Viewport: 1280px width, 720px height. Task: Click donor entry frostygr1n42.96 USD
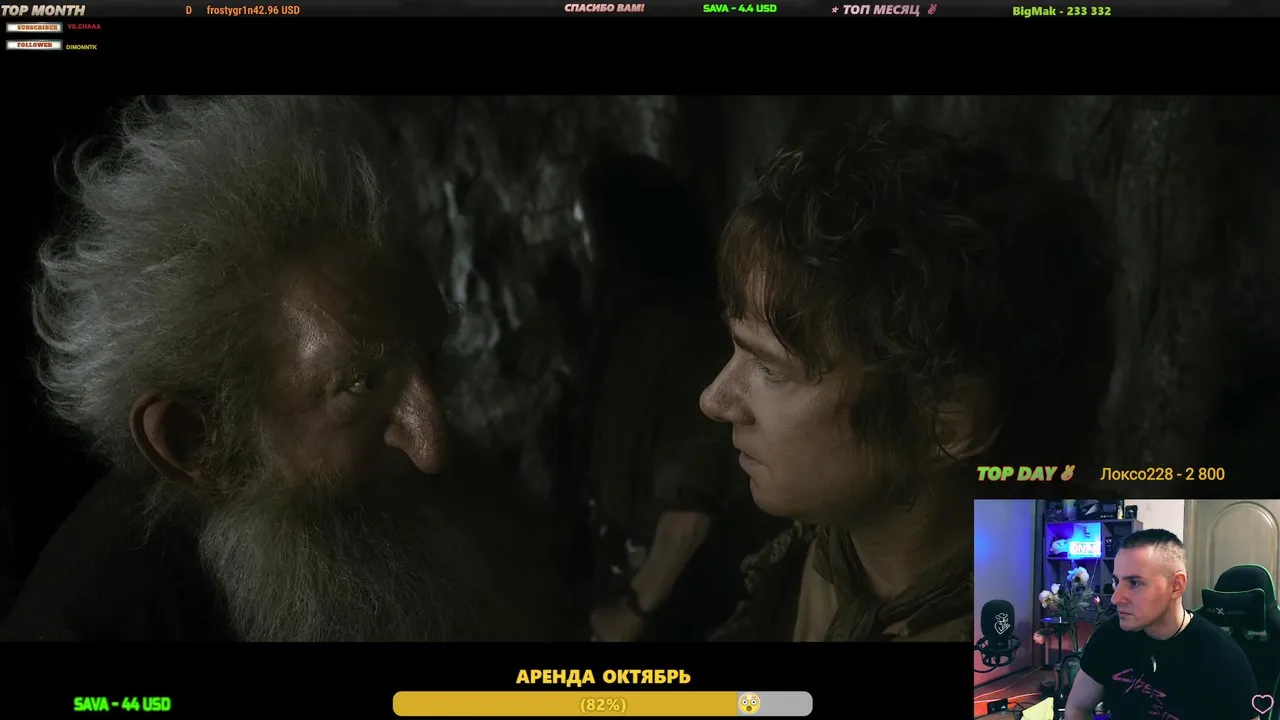coord(253,10)
